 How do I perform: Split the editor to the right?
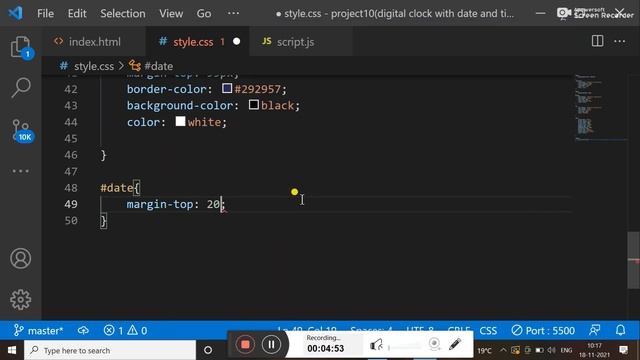pos(597,41)
